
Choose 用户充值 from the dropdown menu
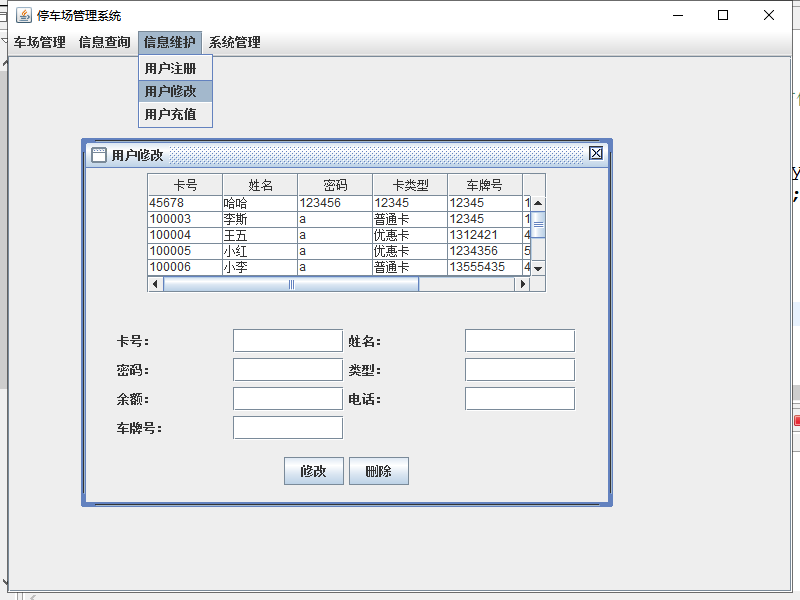(x=175, y=114)
